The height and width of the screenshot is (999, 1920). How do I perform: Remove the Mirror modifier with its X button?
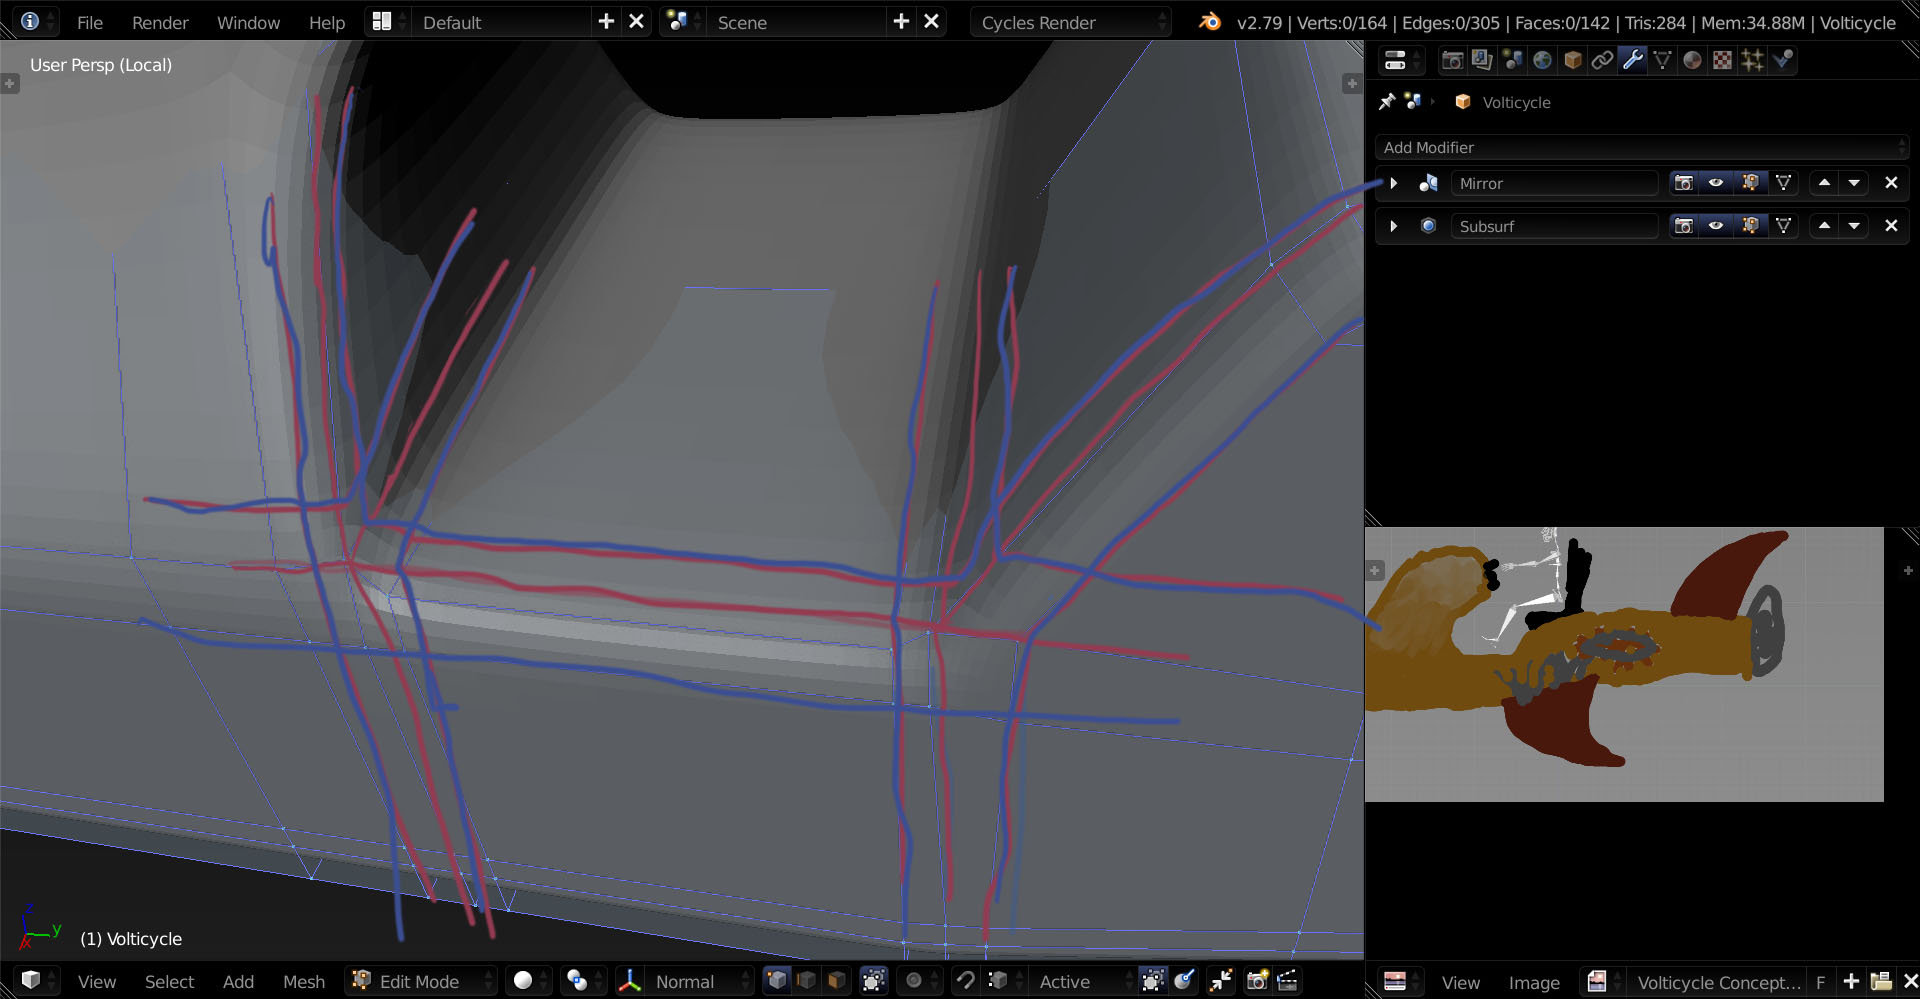[1891, 183]
